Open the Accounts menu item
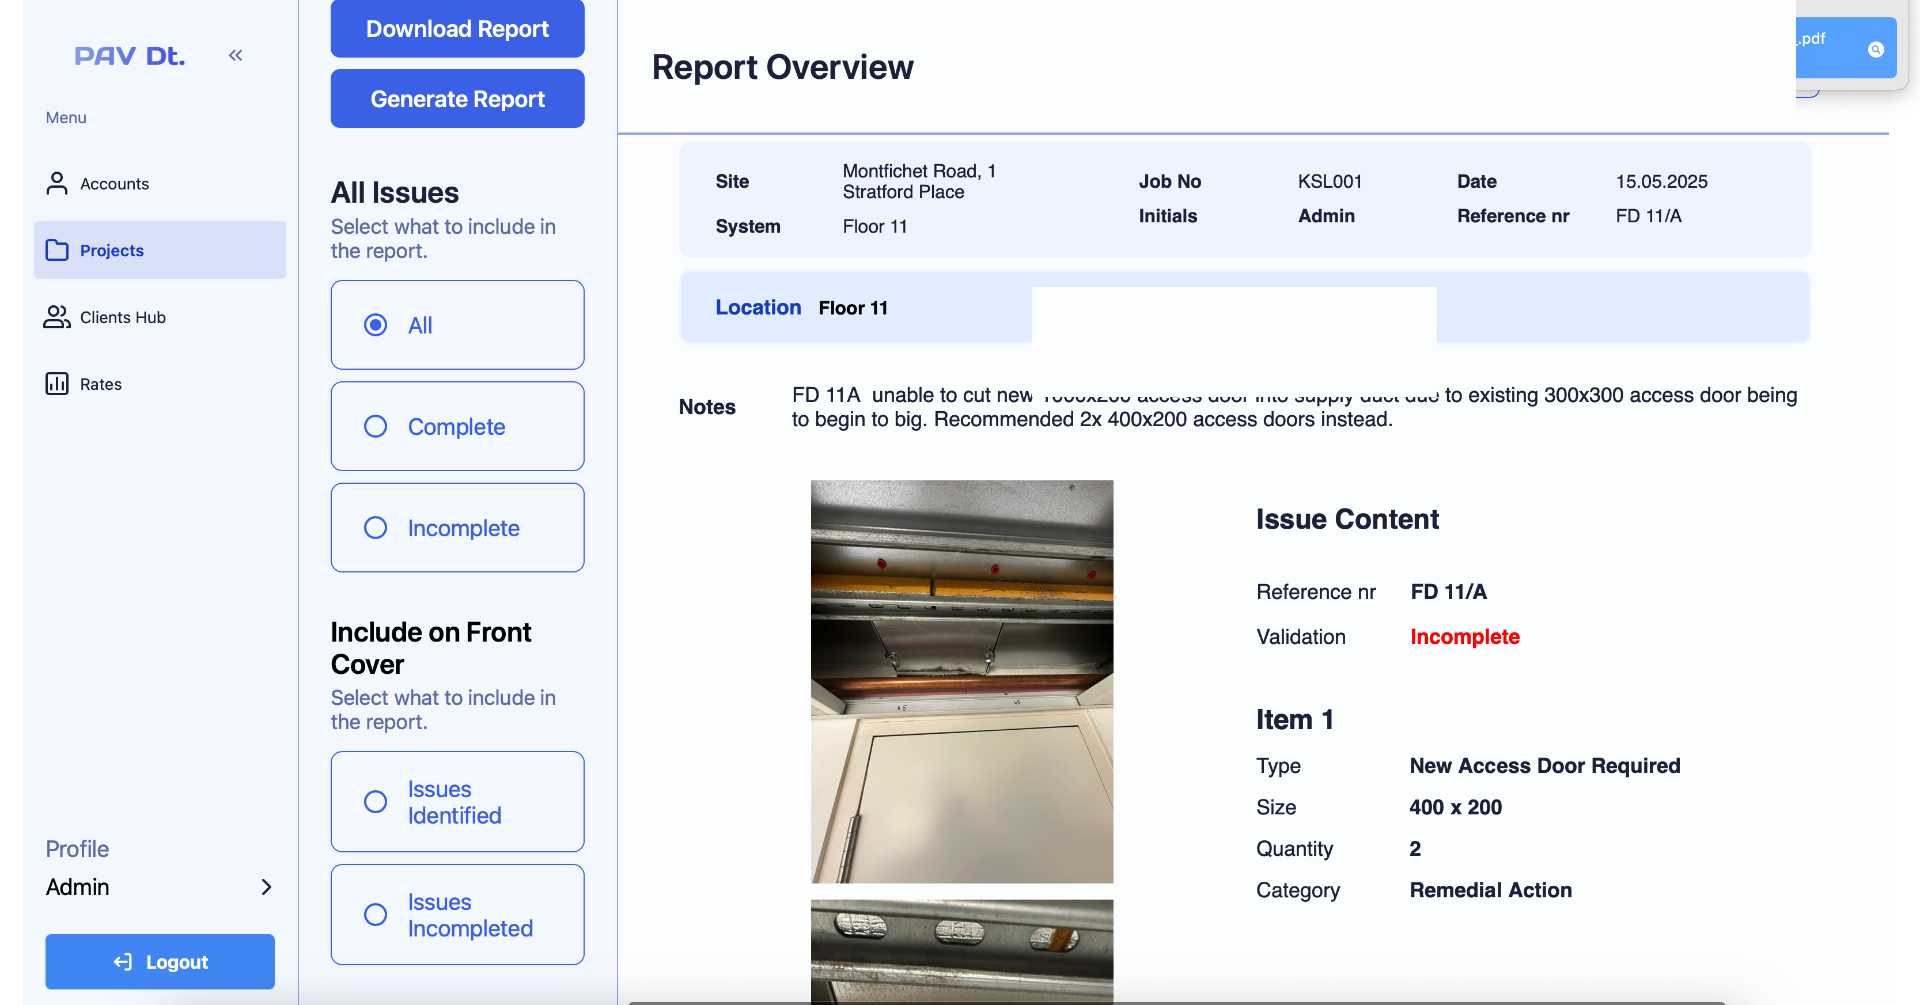 (160, 183)
